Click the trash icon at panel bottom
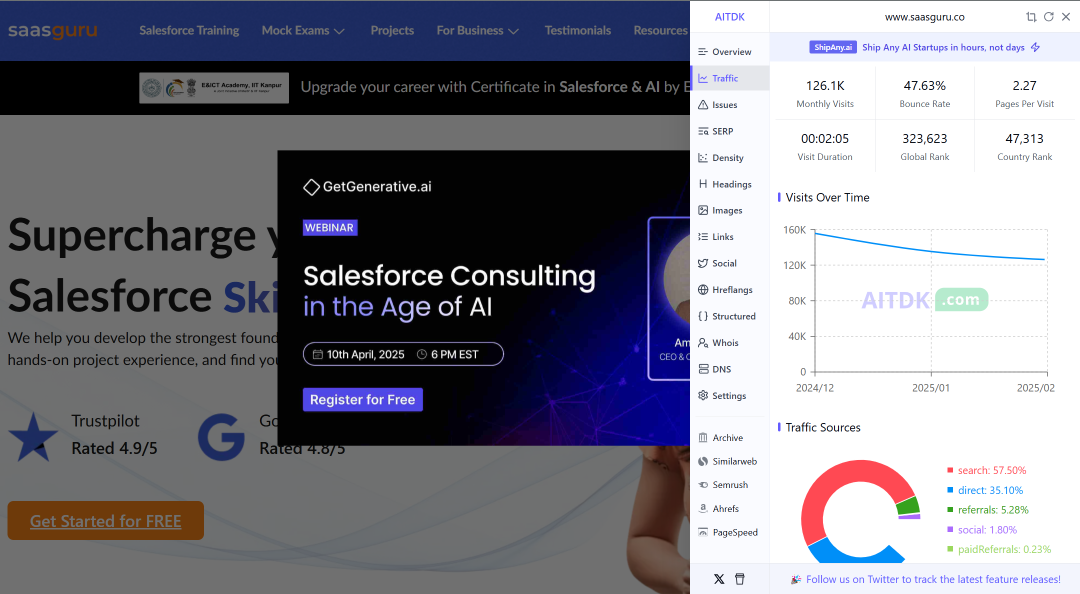Screen dimensions: 1080x594 click(740, 579)
